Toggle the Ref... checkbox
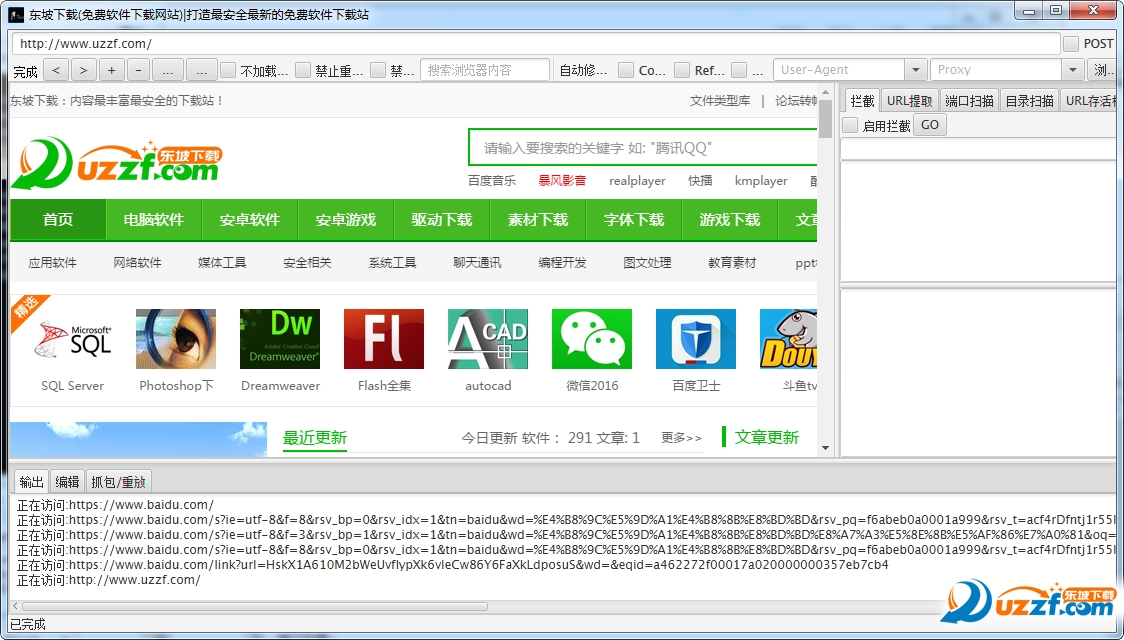 (682, 70)
